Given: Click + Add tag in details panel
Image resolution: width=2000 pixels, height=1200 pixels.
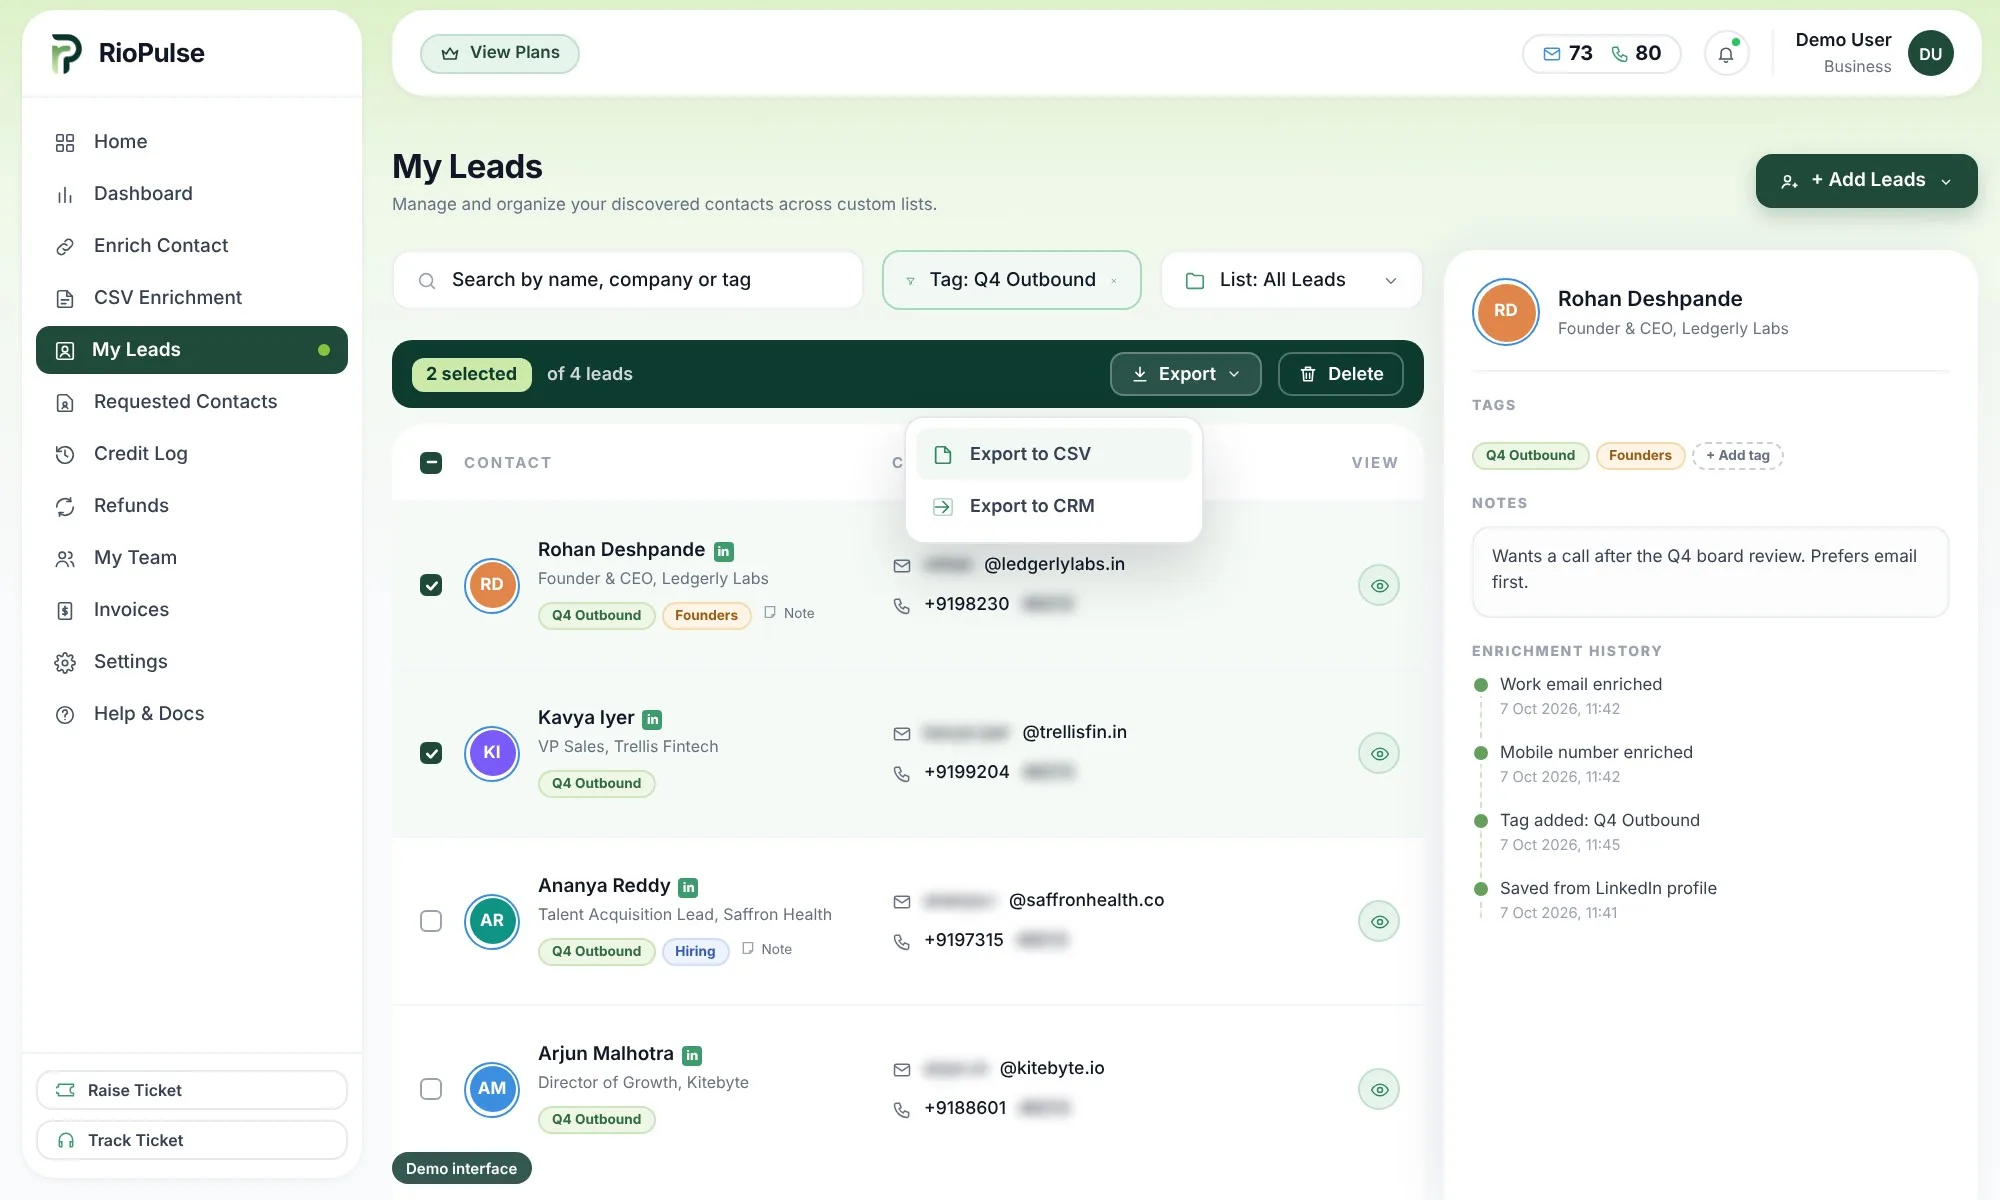Looking at the screenshot, I should tap(1738, 456).
